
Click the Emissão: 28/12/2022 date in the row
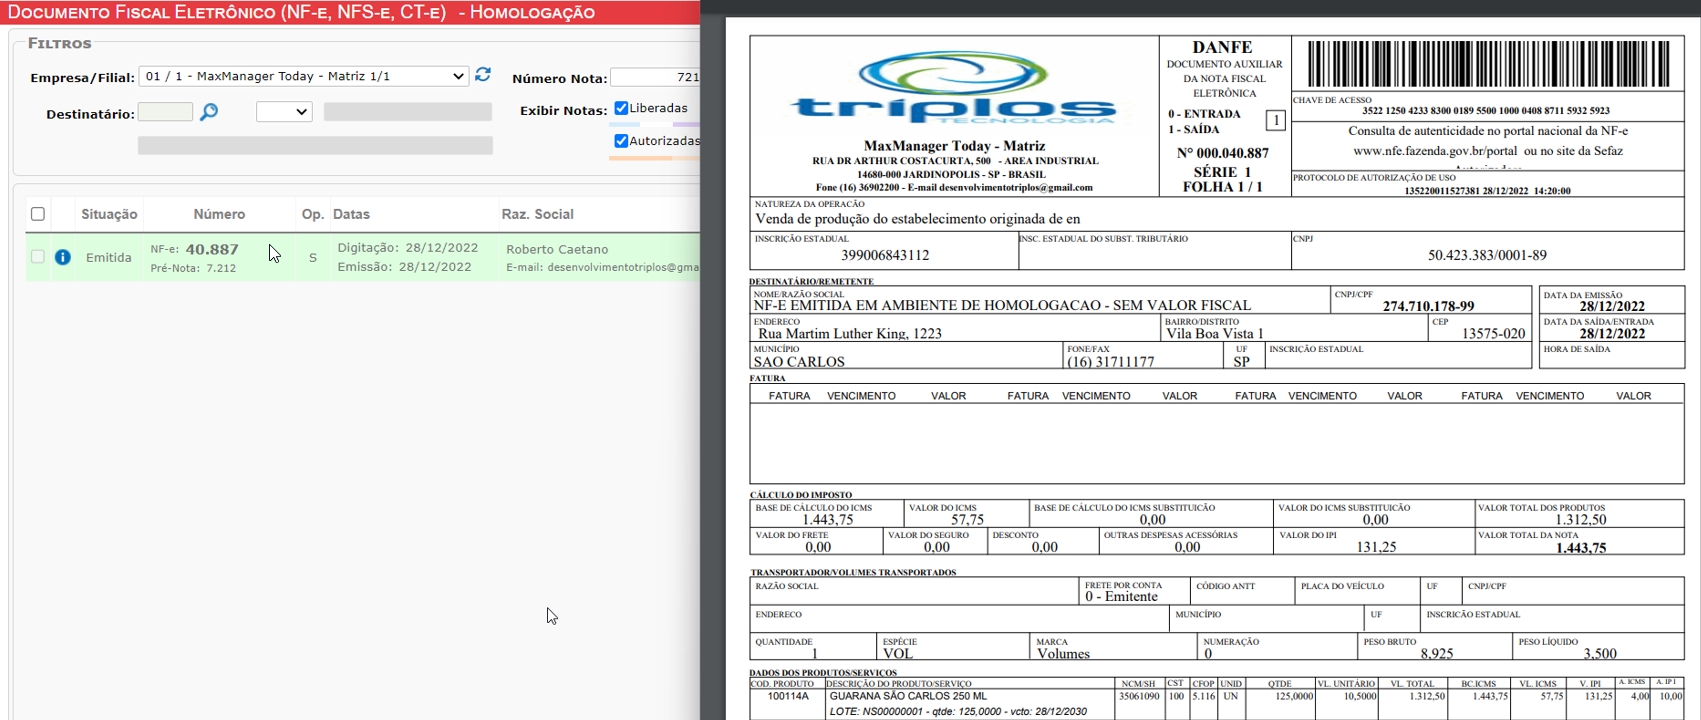click(x=404, y=267)
